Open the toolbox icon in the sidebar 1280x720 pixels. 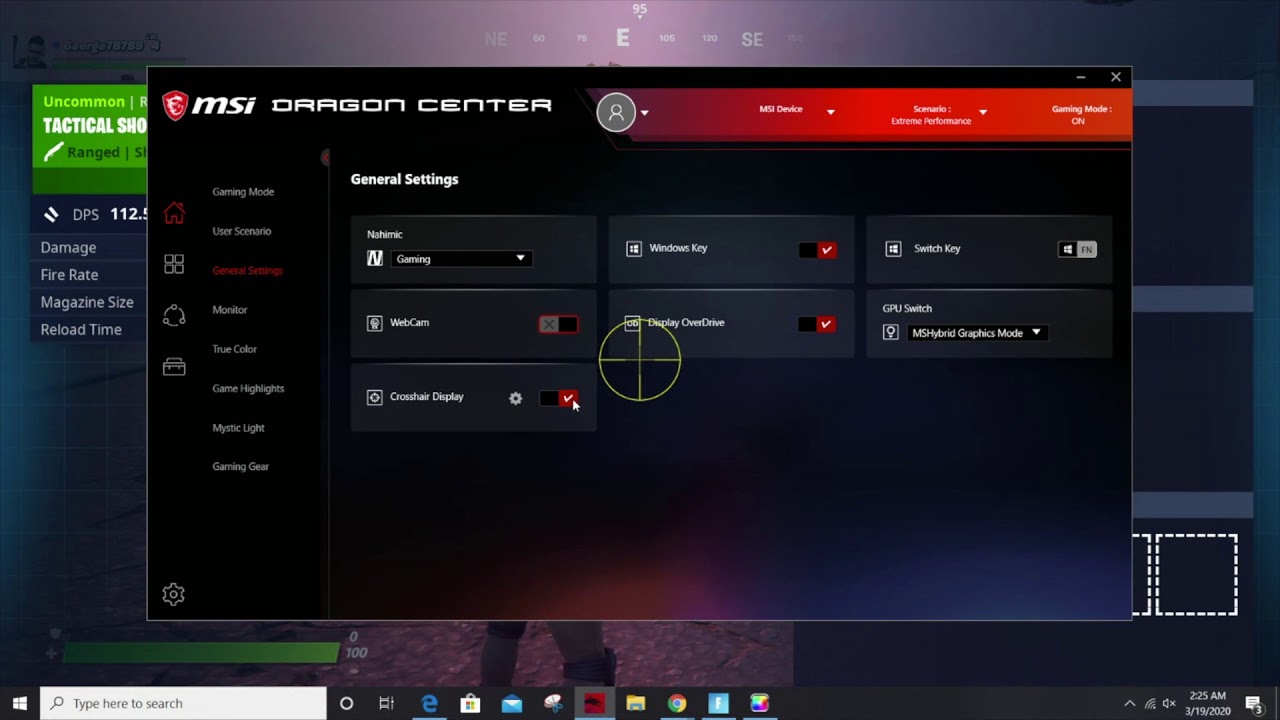[174, 367]
